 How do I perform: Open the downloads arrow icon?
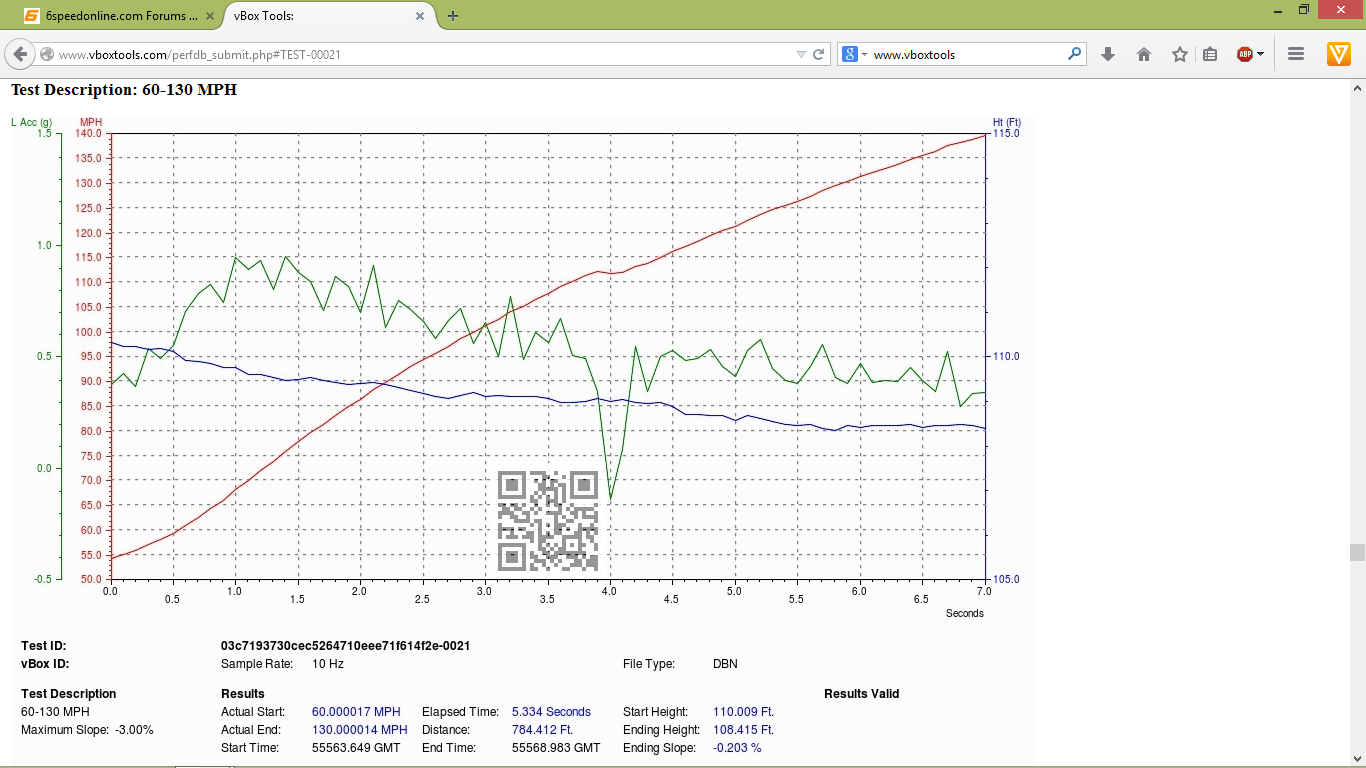1108,54
